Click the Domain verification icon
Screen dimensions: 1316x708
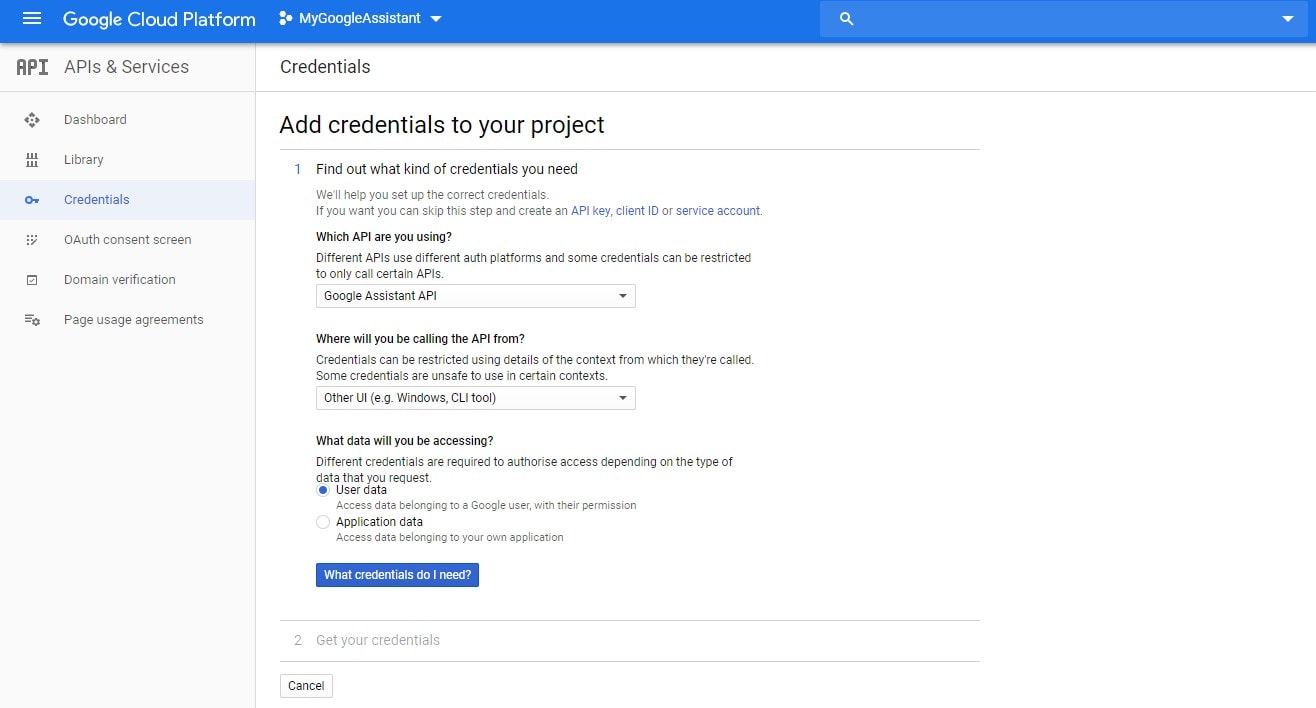click(x=32, y=280)
